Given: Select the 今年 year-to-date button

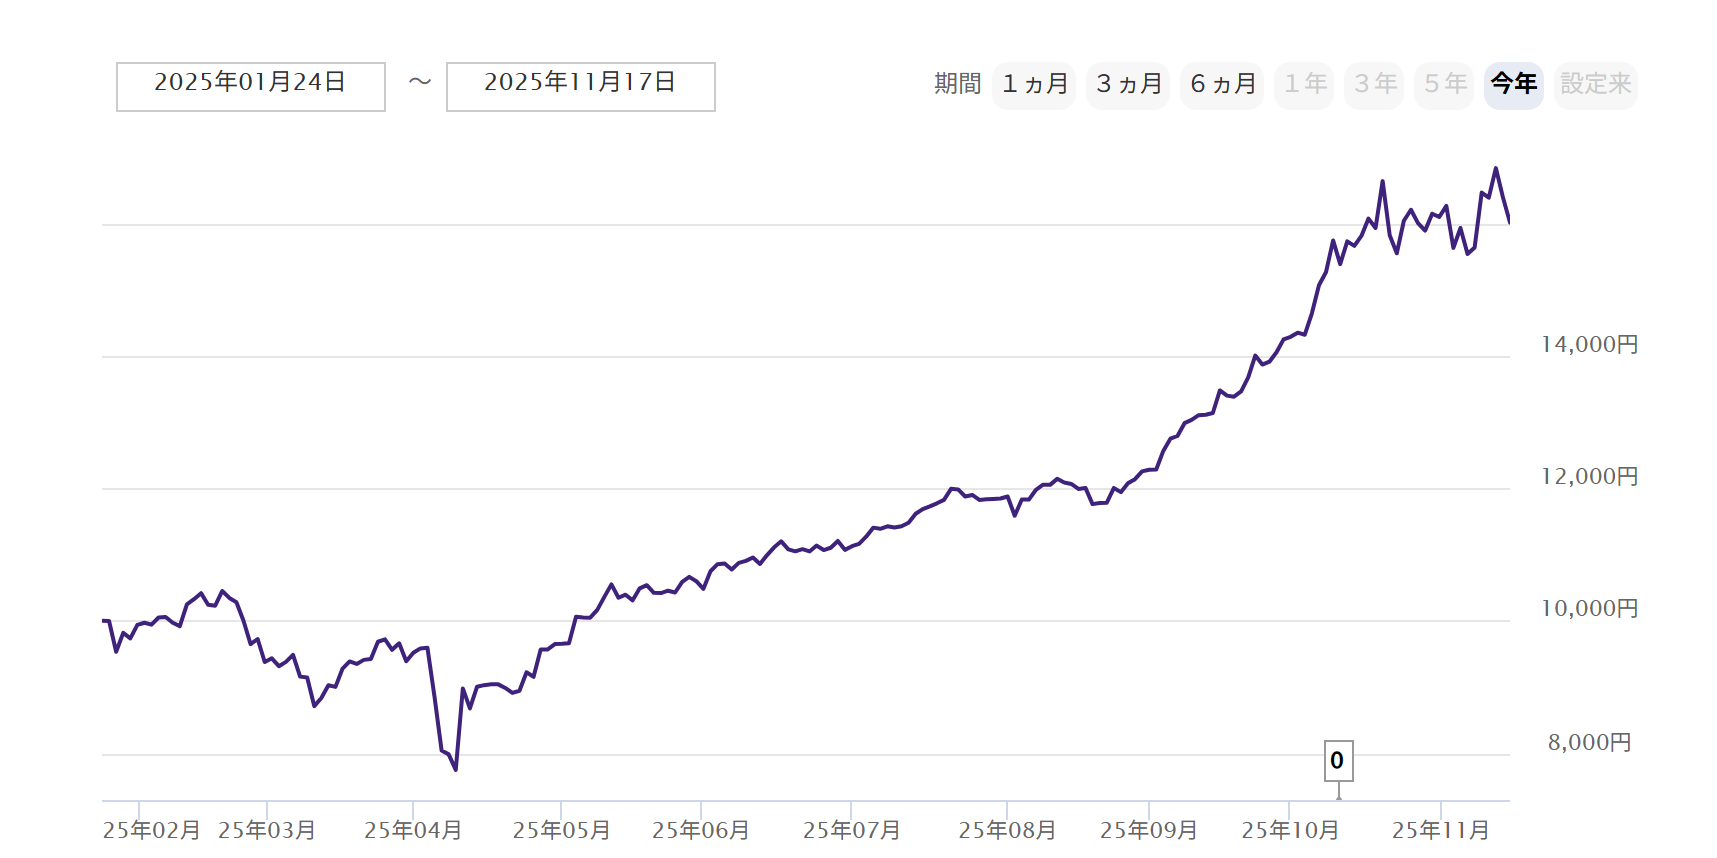Looking at the screenshot, I should click(1514, 85).
